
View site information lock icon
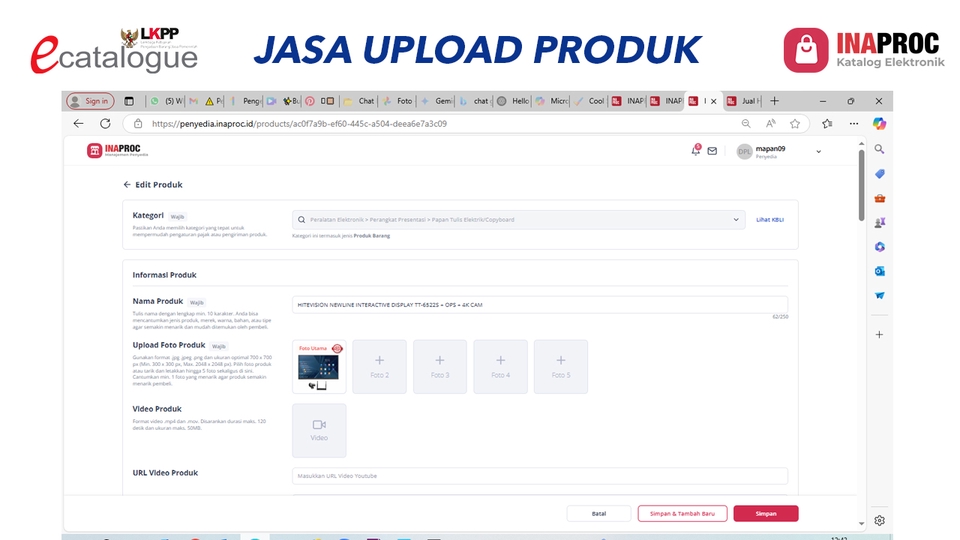coord(138,124)
